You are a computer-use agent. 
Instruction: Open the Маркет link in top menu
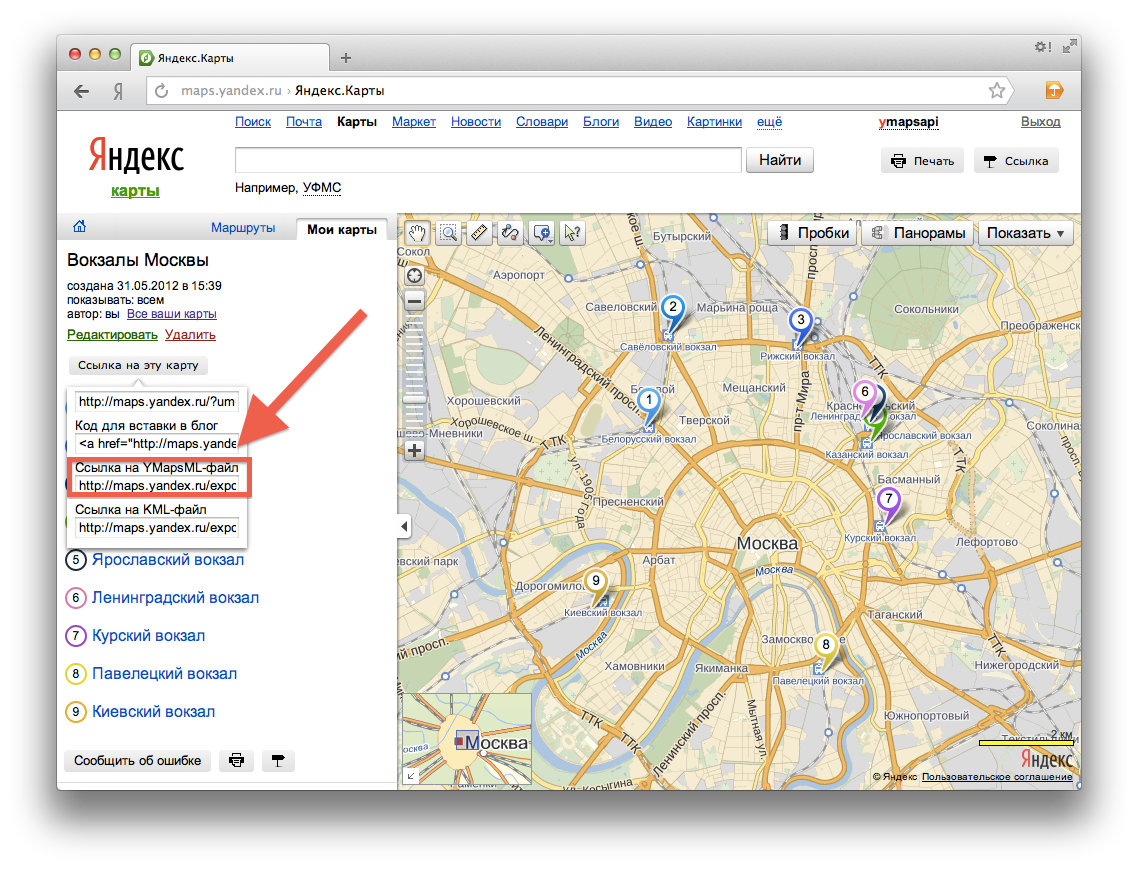tap(414, 122)
